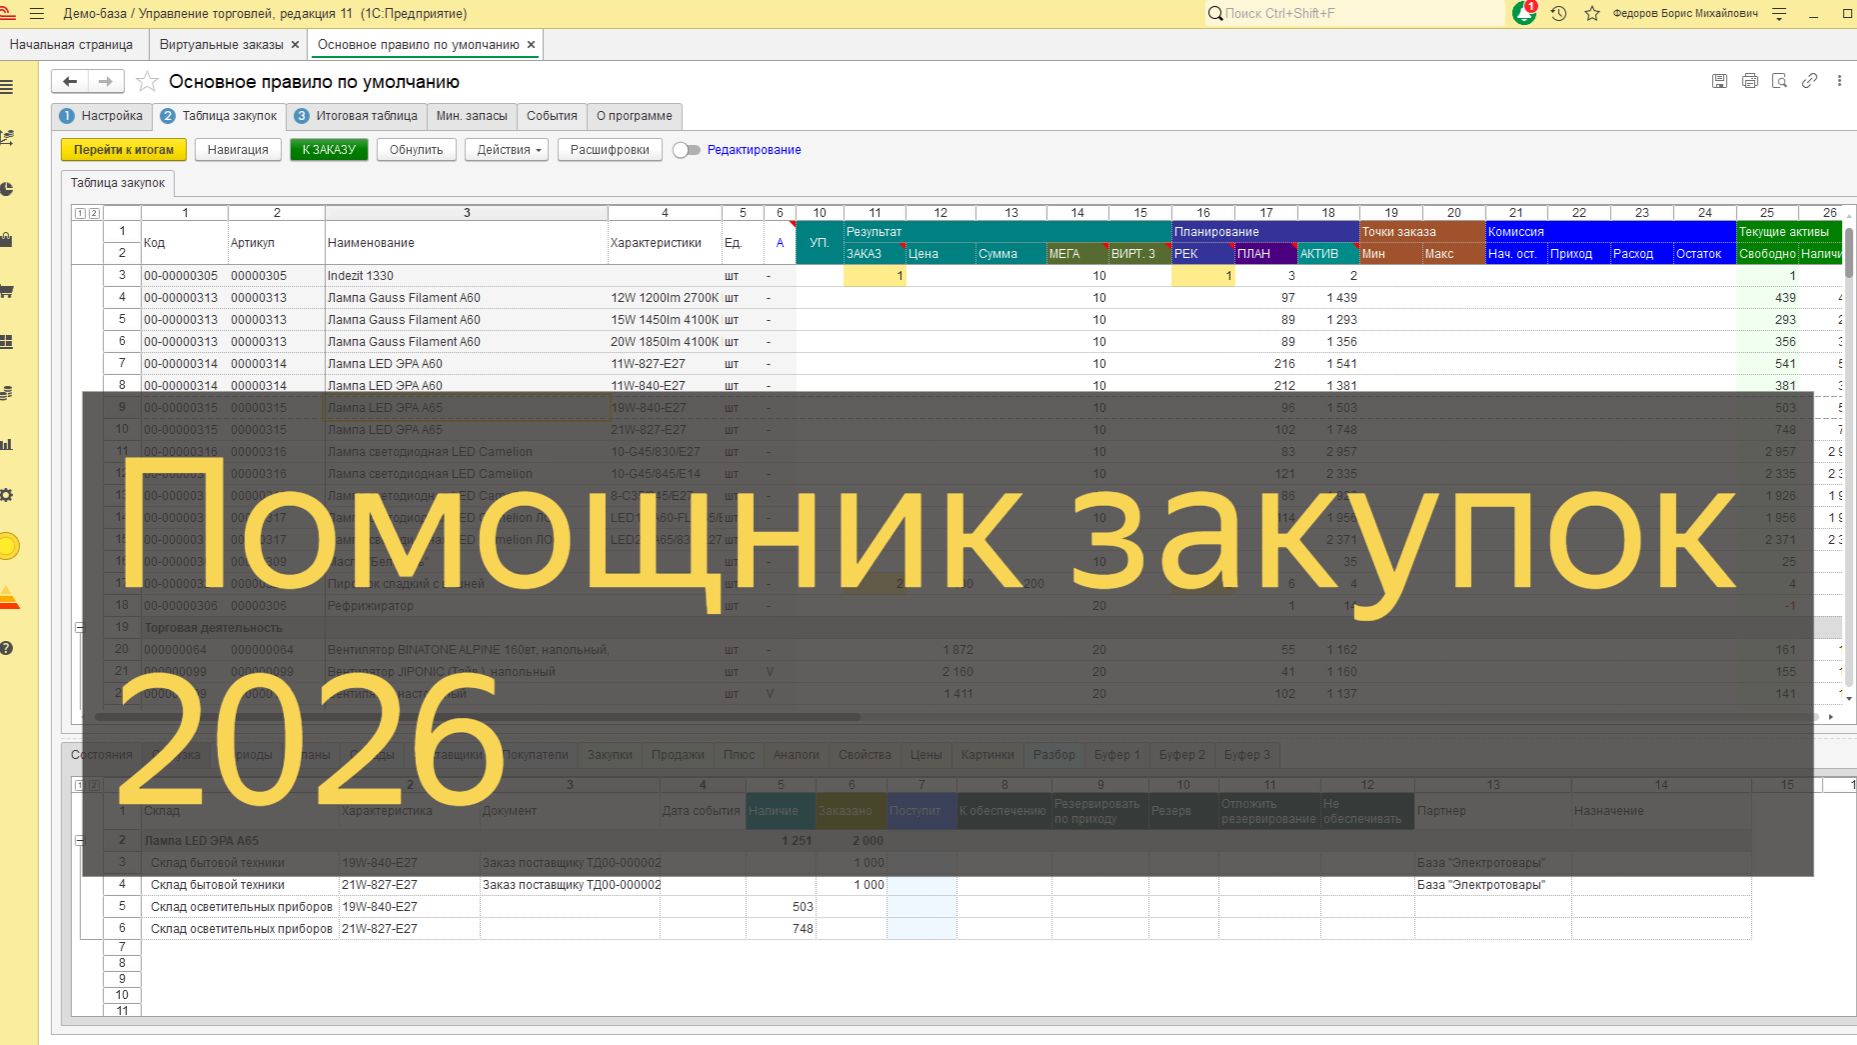The width and height of the screenshot is (1857, 1045).
Task: Open the Виртуальные заказы tab
Action: pos(222,45)
